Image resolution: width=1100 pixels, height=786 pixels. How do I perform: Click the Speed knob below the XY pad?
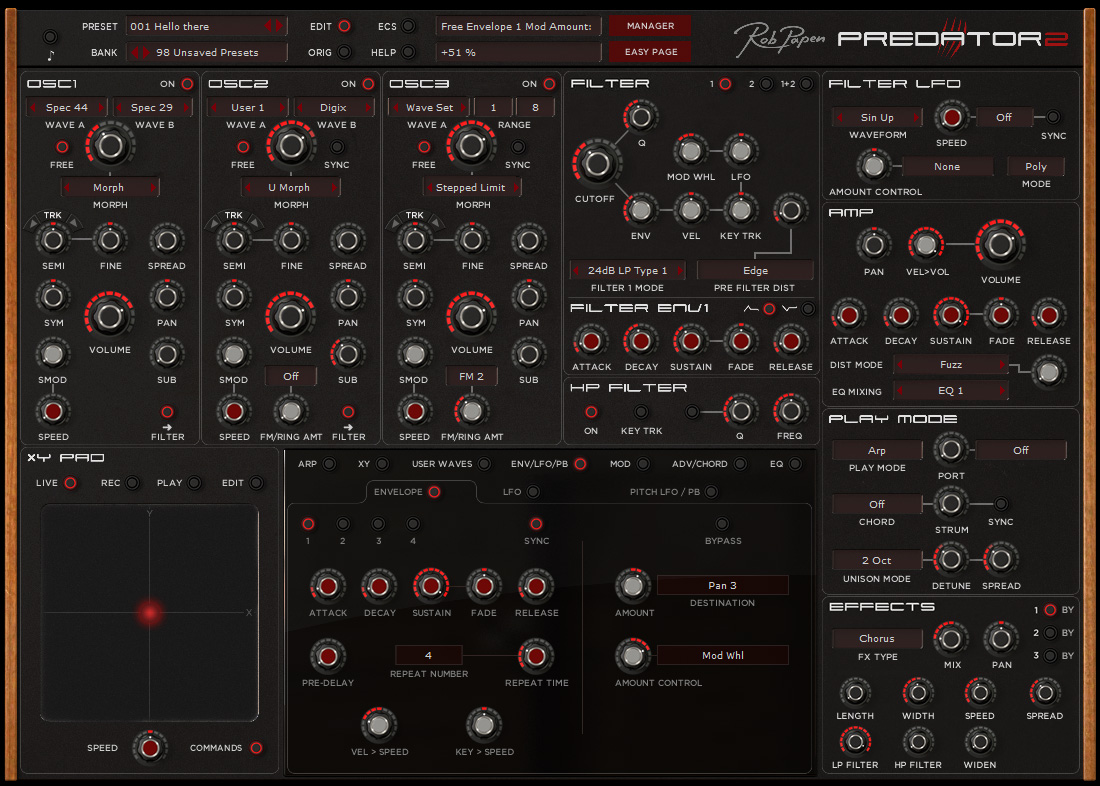coord(150,747)
